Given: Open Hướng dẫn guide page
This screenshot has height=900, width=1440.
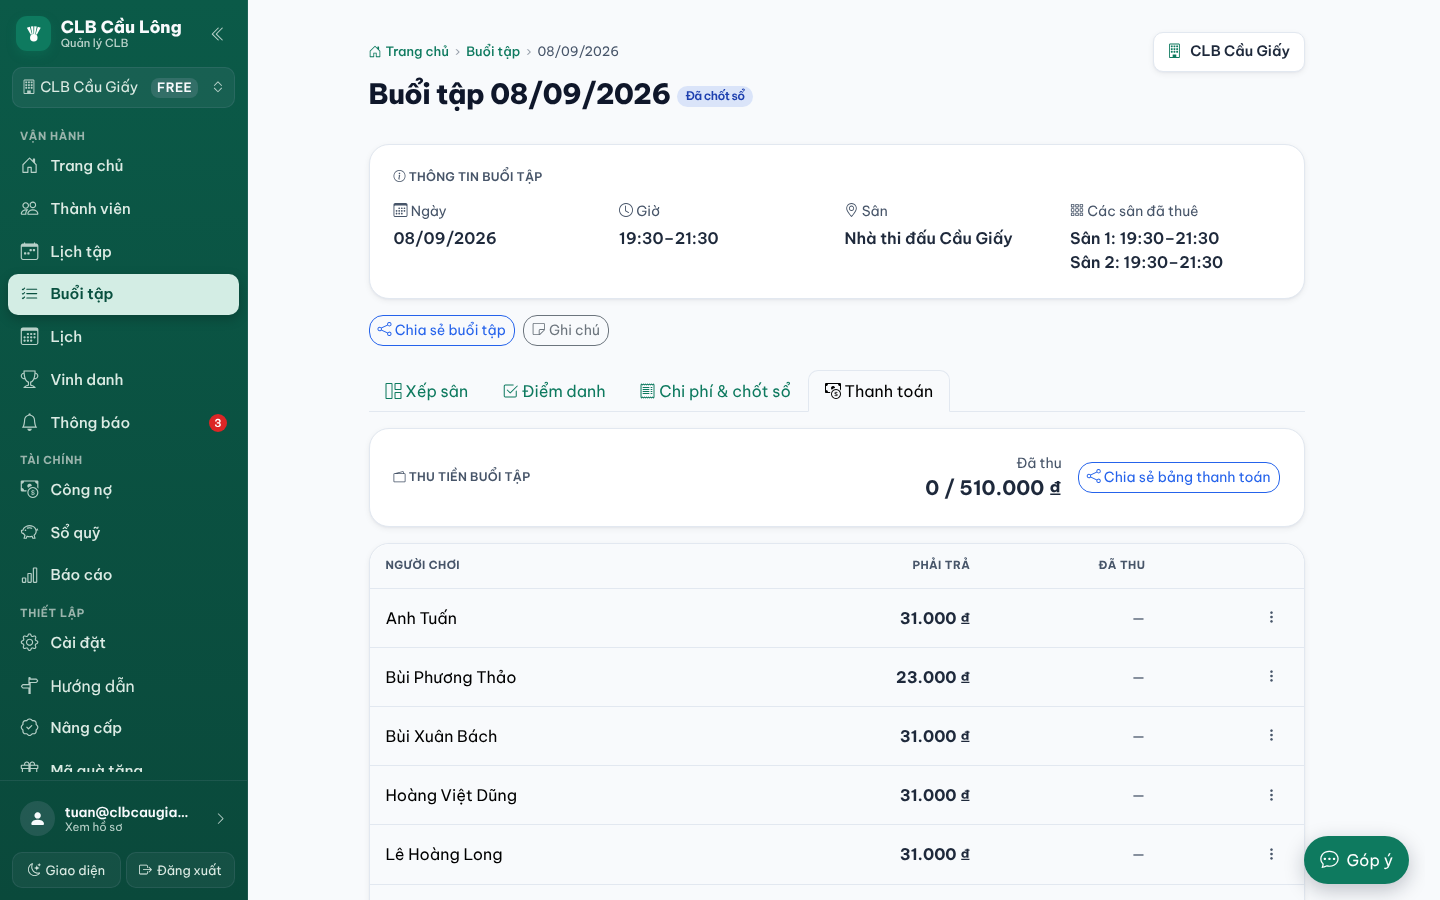Looking at the screenshot, I should [x=123, y=686].
